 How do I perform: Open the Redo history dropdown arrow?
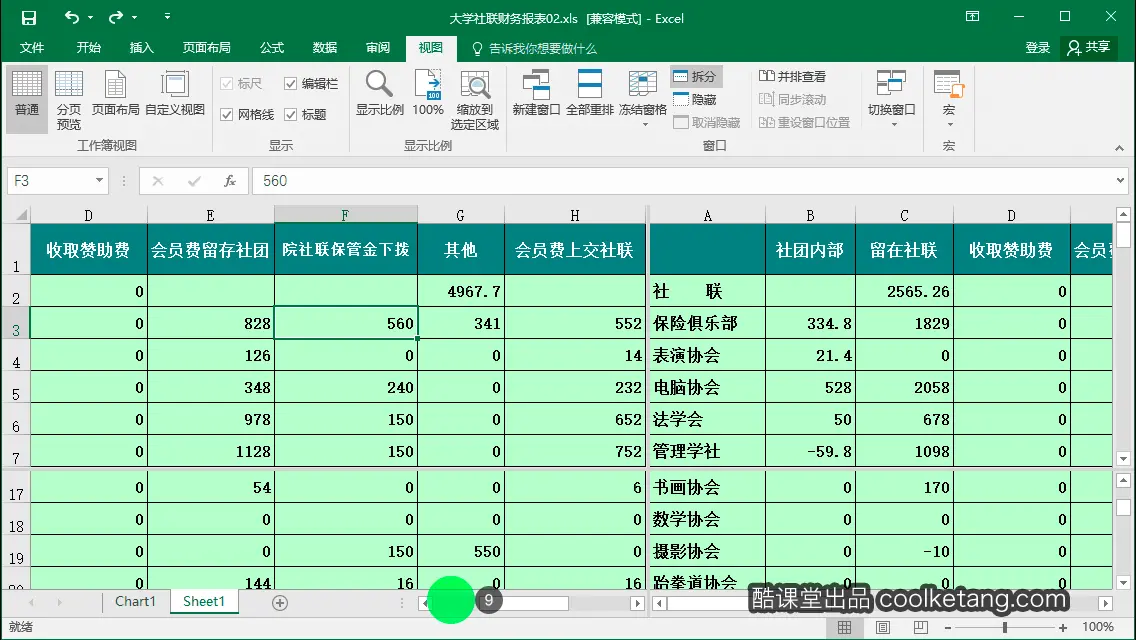tap(135, 17)
